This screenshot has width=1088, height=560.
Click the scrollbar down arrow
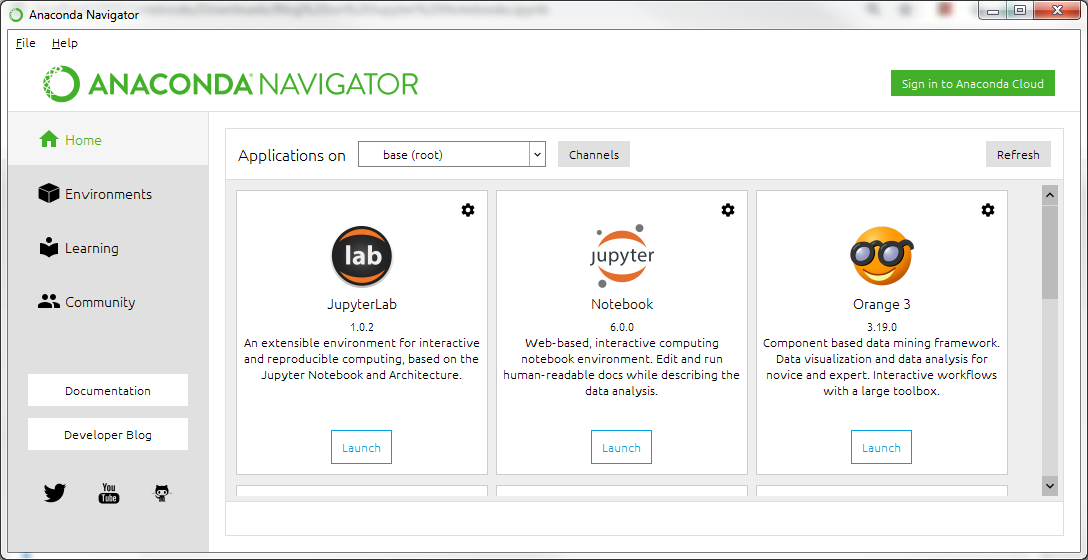pyautogui.click(x=1050, y=485)
